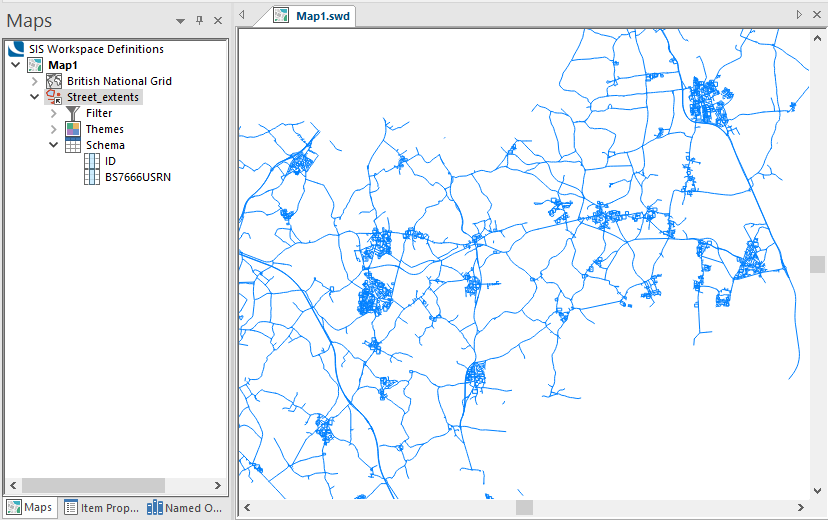Click the pin icon on Maps panel
The height and width of the screenshot is (520, 828).
pyautogui.click(x=199, y=20)
